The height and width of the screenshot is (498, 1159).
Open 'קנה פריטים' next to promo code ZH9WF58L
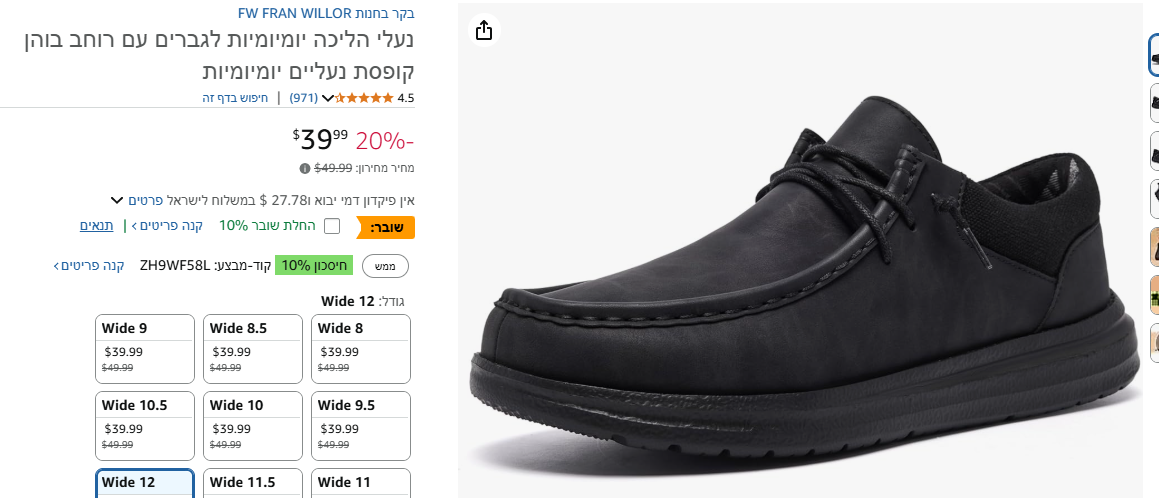coord(92,265)
